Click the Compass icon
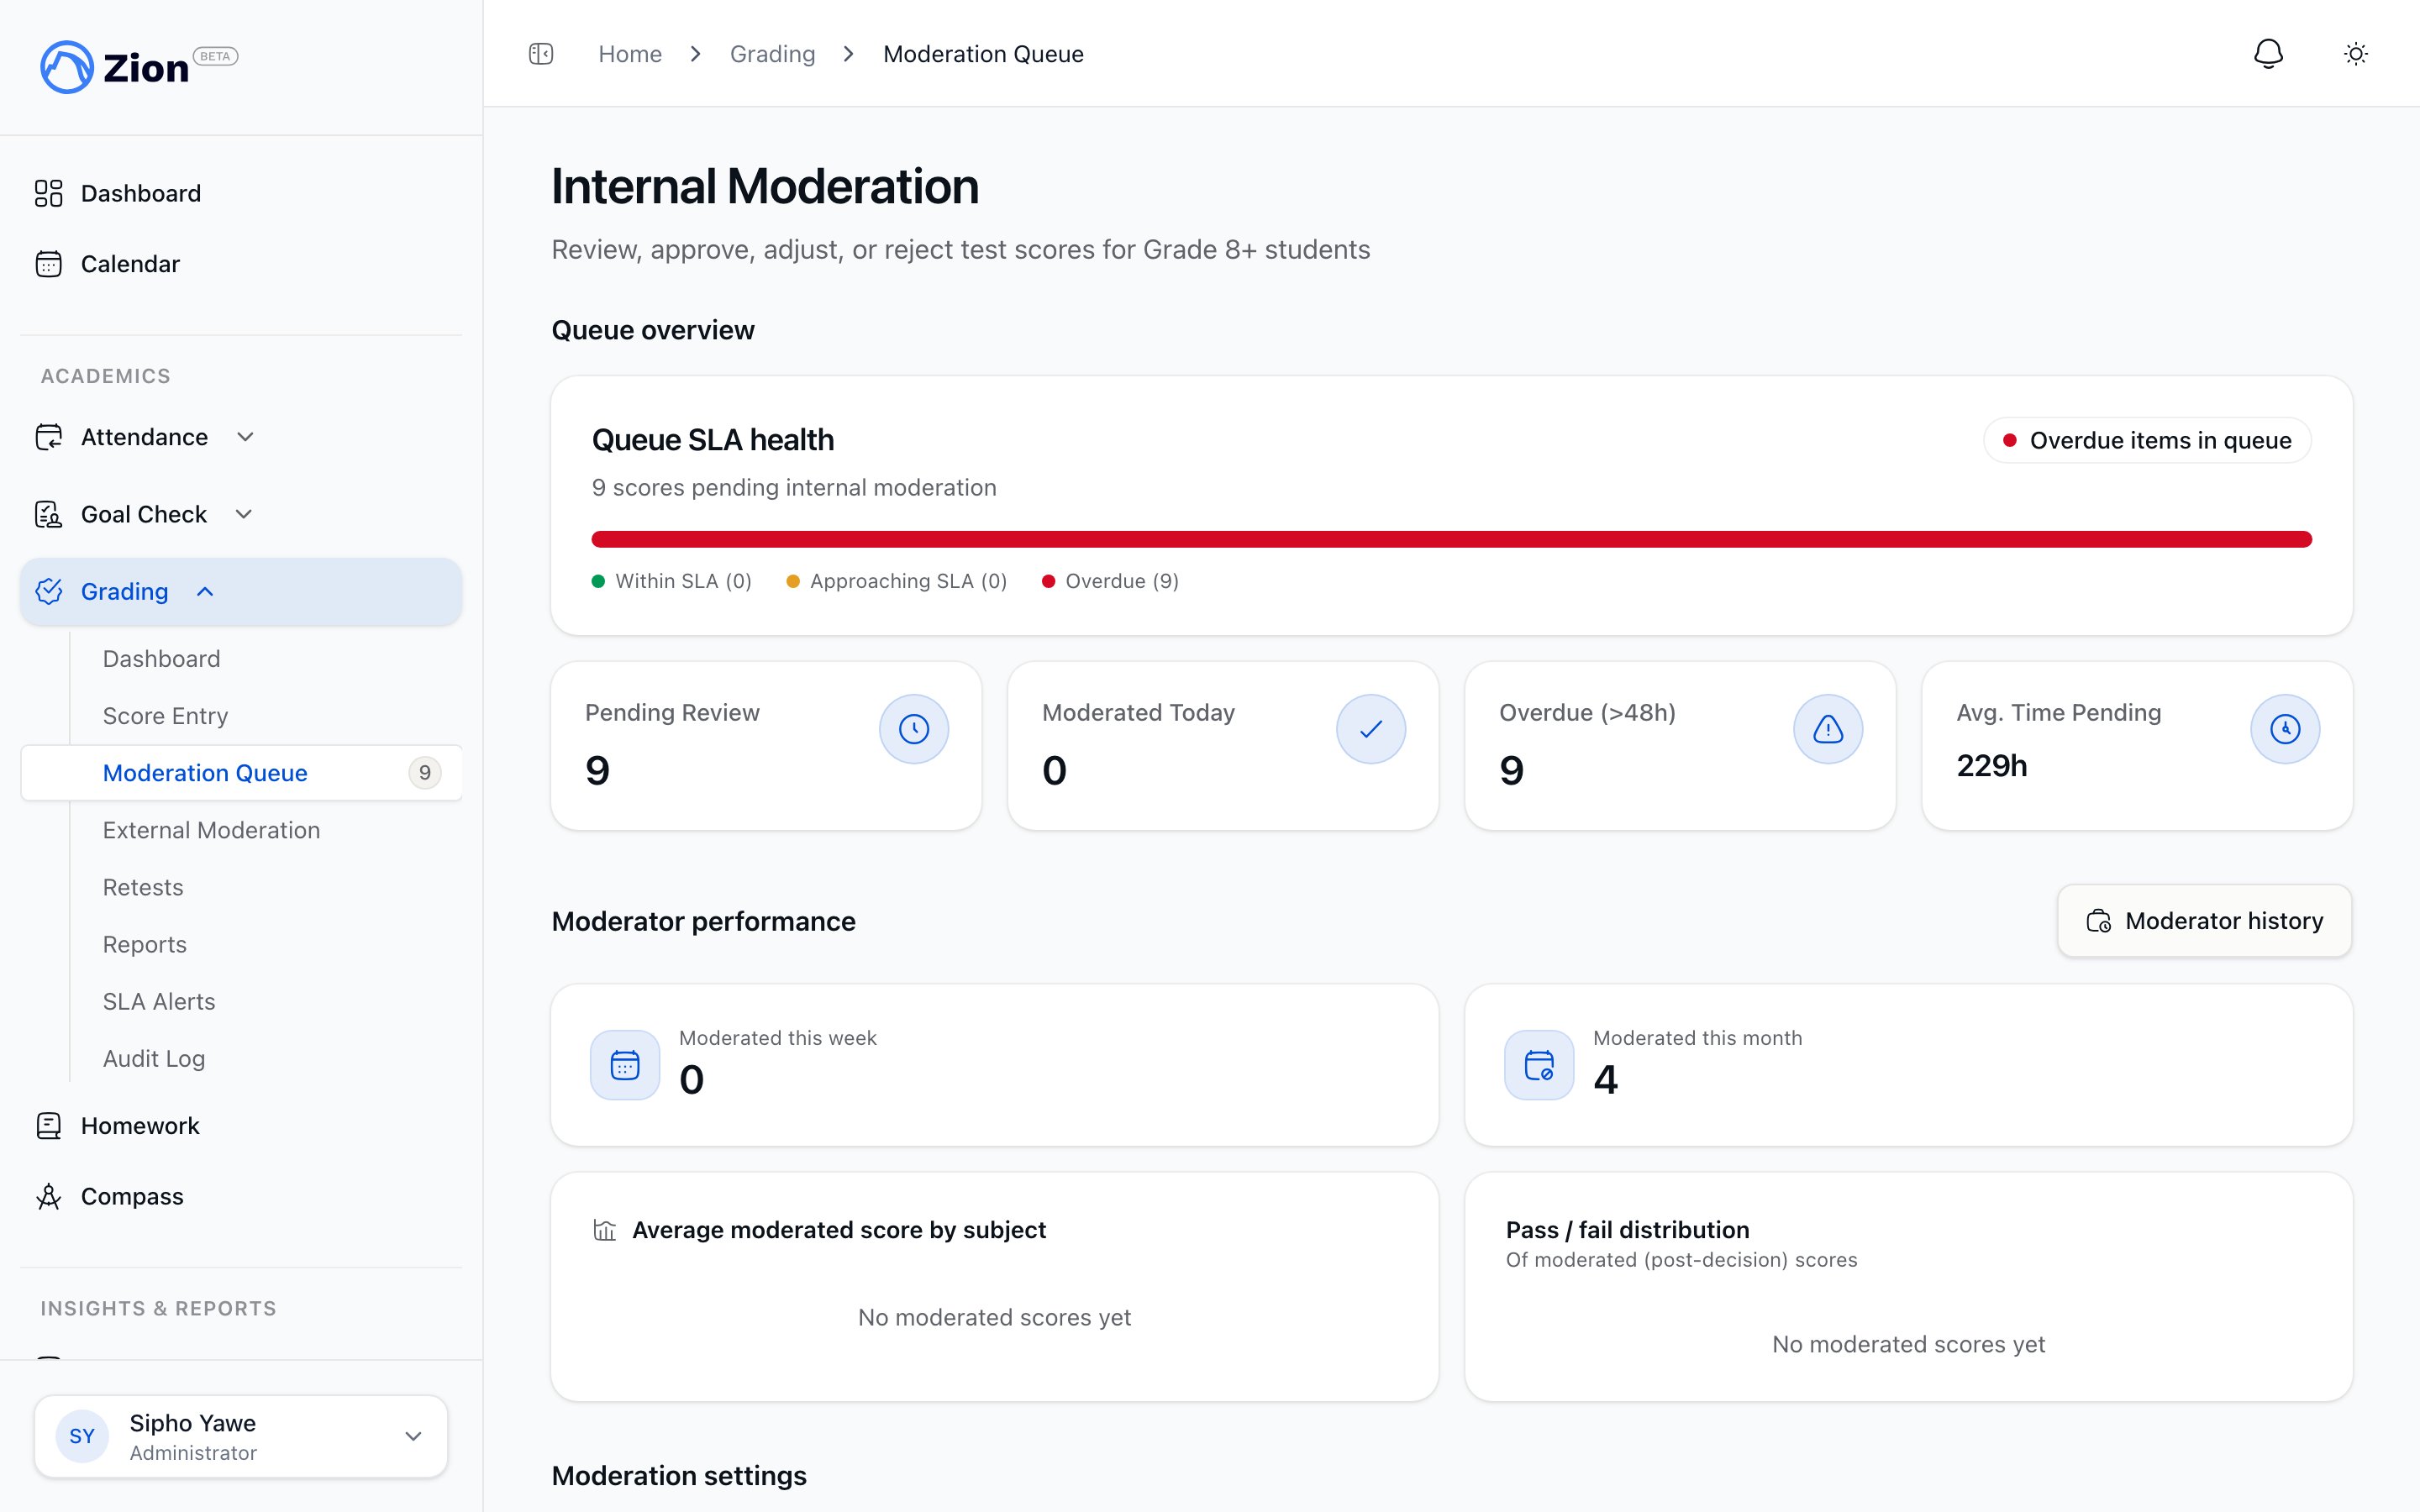 point(48,1196)
